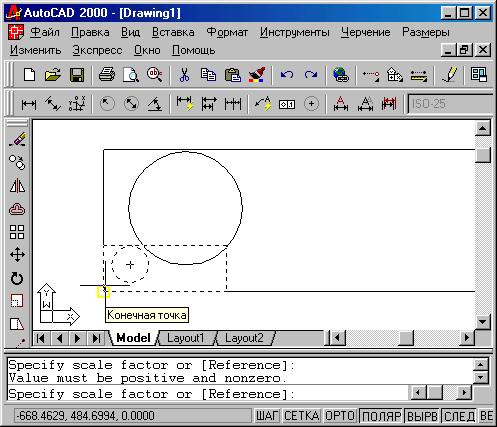Click the command line input field
Viewport: 497px width, 427px height.
pos(208,394)
